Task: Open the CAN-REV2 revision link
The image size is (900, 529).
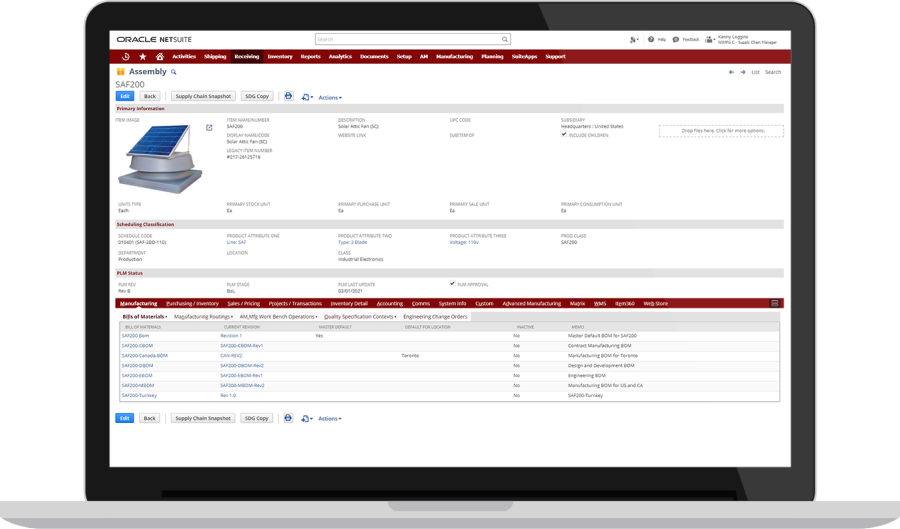Action: pos(231,356)
